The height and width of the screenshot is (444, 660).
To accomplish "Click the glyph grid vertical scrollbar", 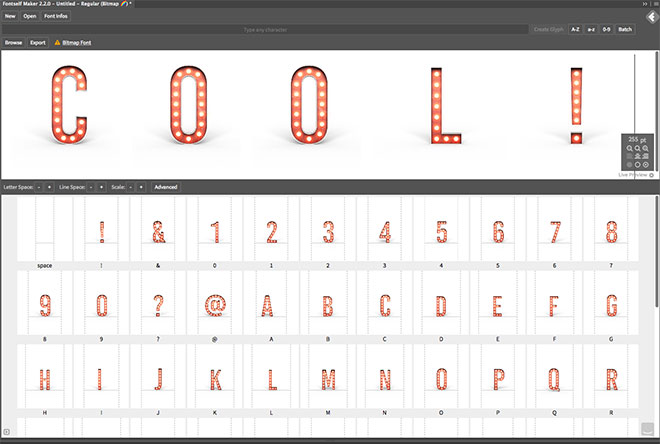I will coord(657,252).
